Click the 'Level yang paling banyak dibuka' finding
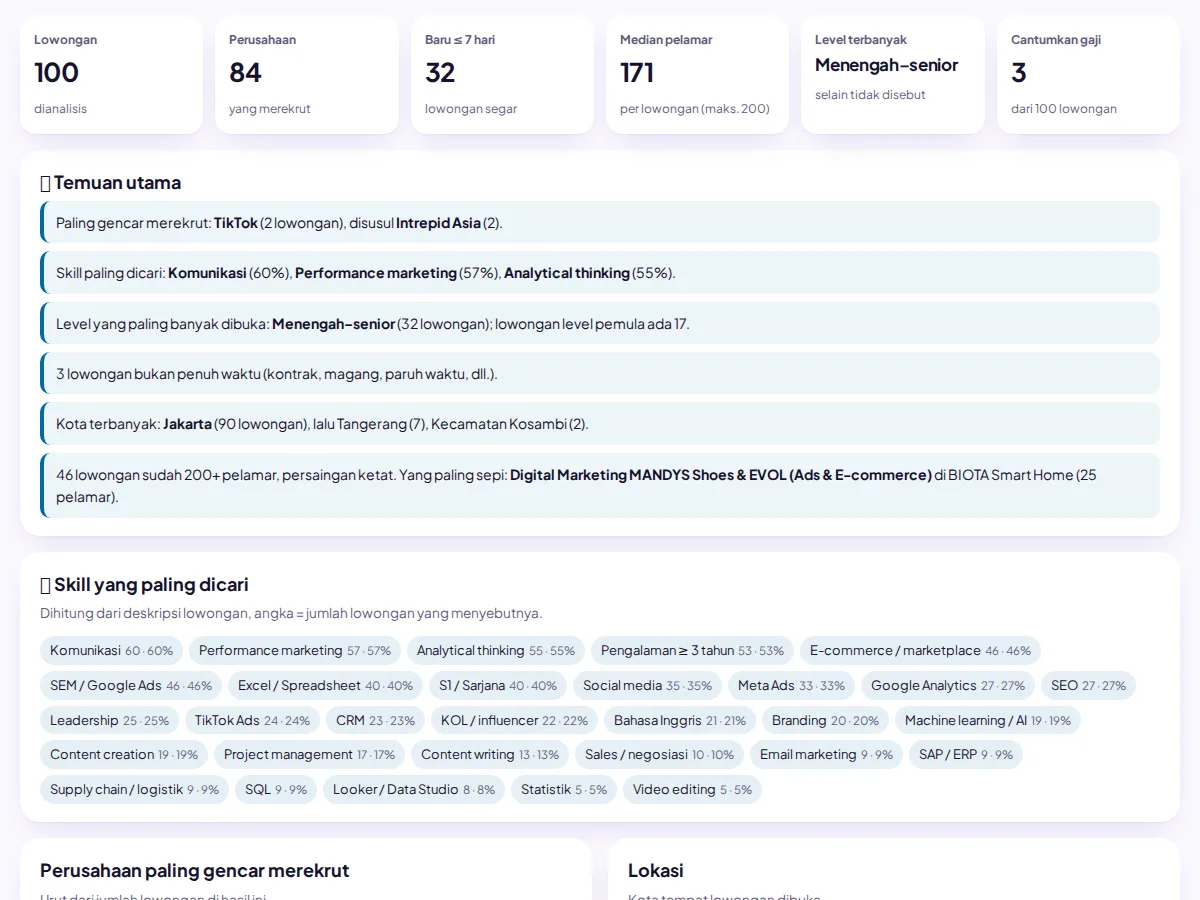This screenshot has width=1200, height=900. (600, 323)
